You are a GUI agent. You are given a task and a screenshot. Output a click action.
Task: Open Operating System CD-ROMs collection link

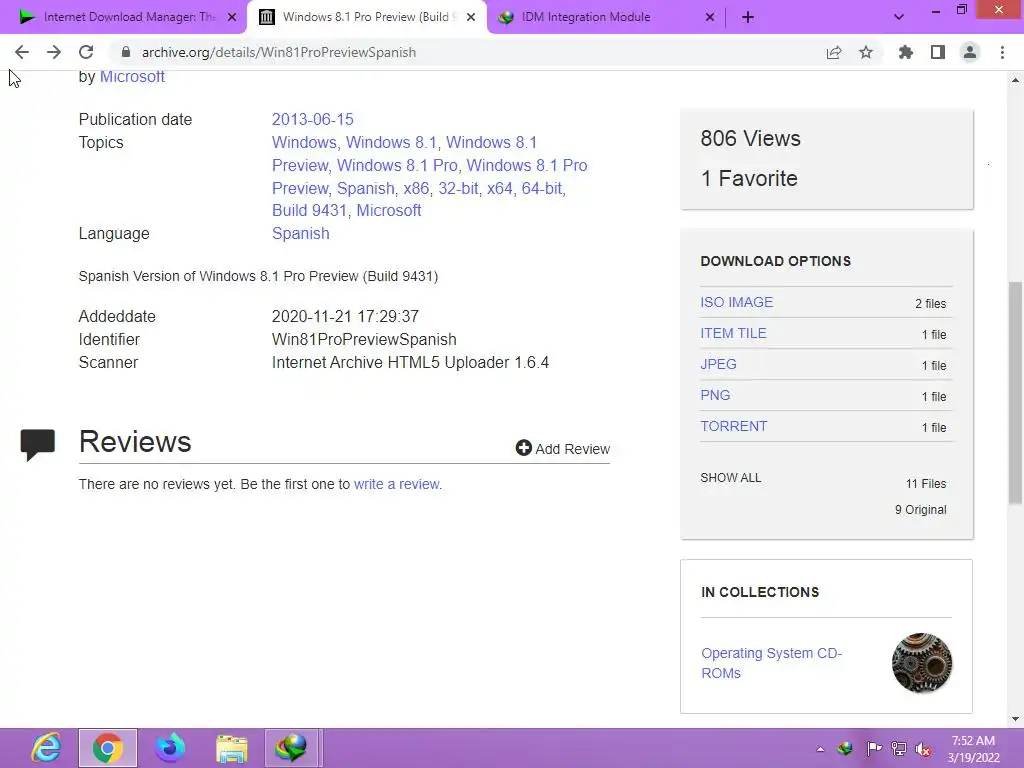click(x=771, y=663)
